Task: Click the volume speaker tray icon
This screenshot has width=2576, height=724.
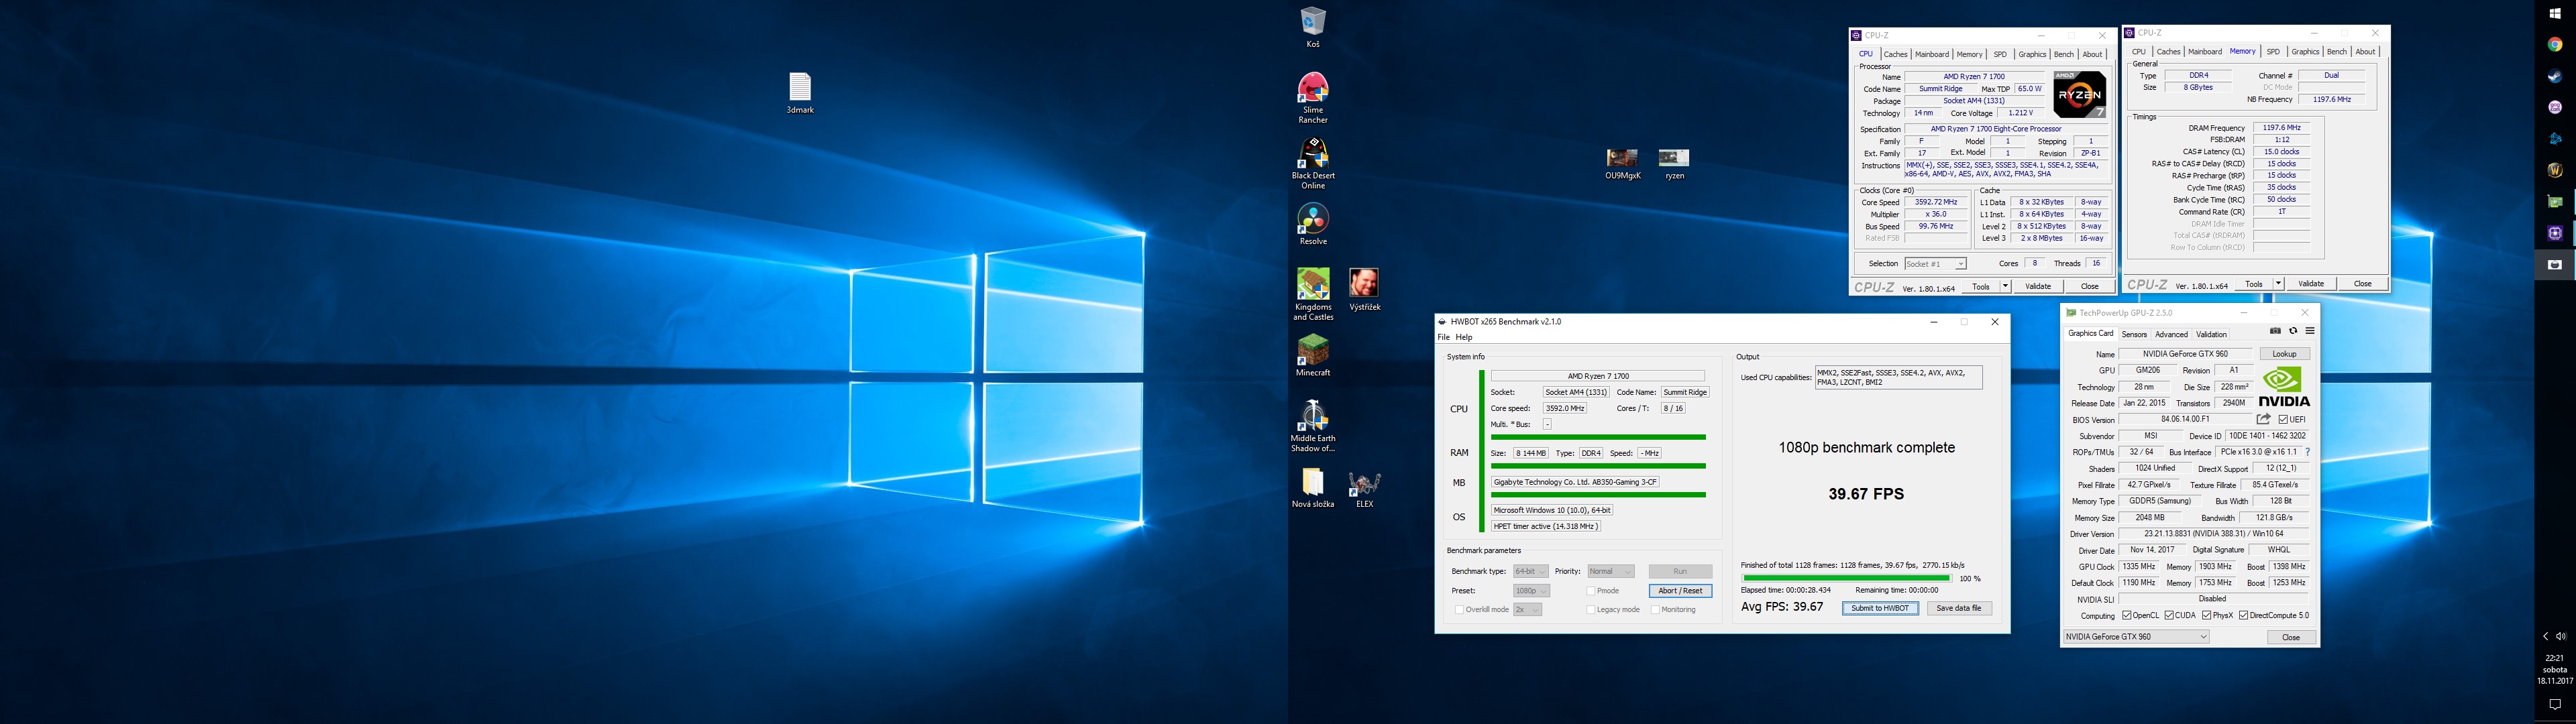Action: pyautogui.click(x=2561, y=636)
